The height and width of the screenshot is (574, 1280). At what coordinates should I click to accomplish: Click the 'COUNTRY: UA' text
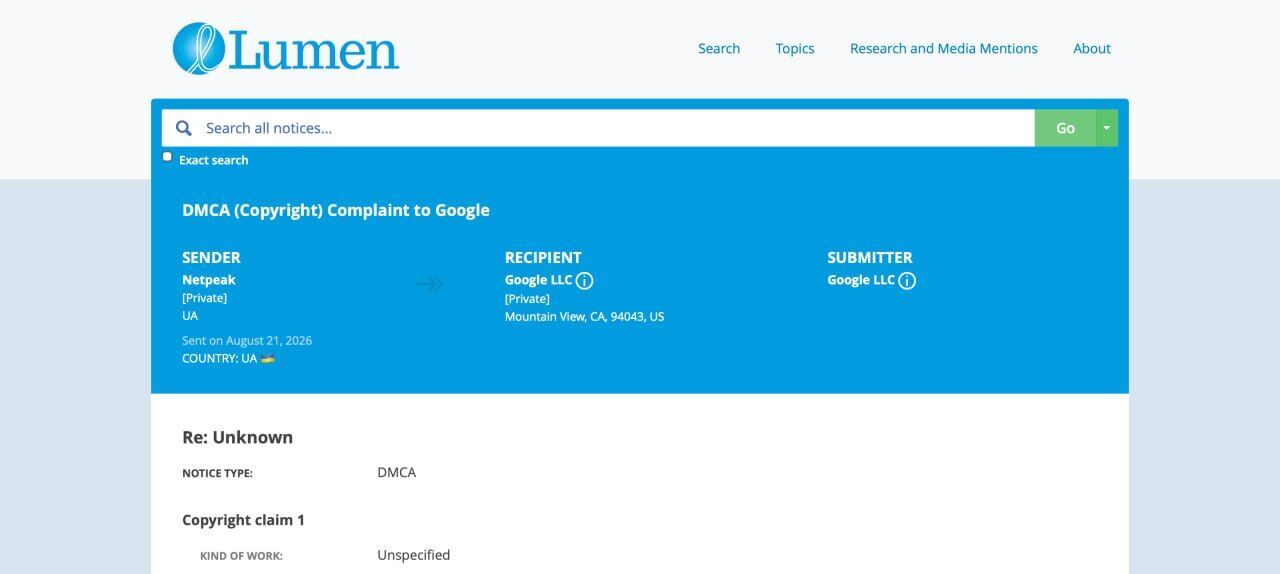click(219, 358)
